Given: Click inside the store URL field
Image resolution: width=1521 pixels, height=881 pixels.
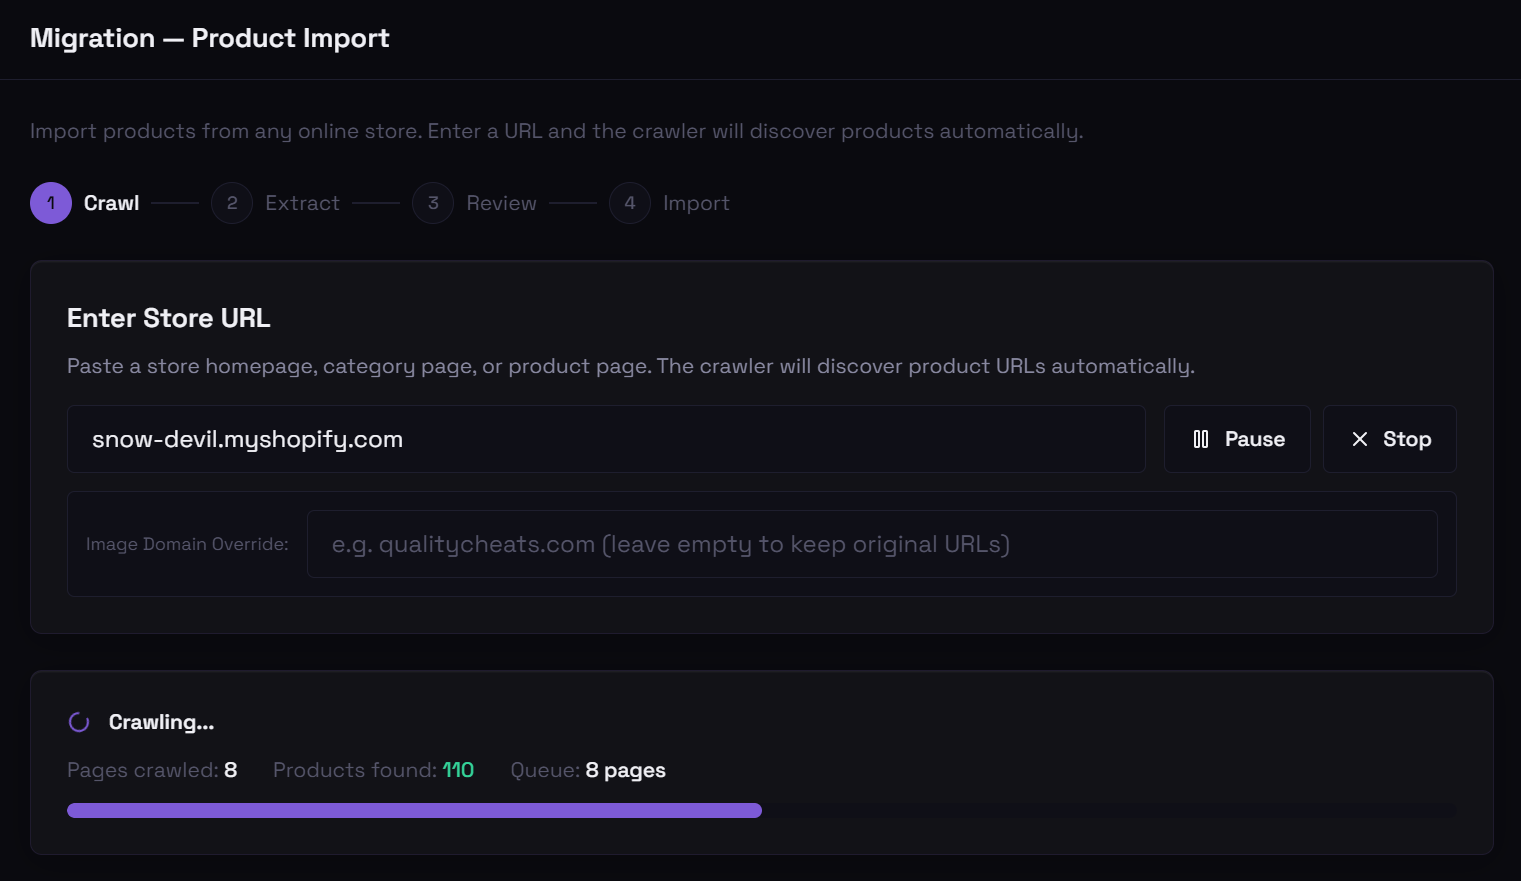Looking at the screenshot, I should [x=605, y=439].
